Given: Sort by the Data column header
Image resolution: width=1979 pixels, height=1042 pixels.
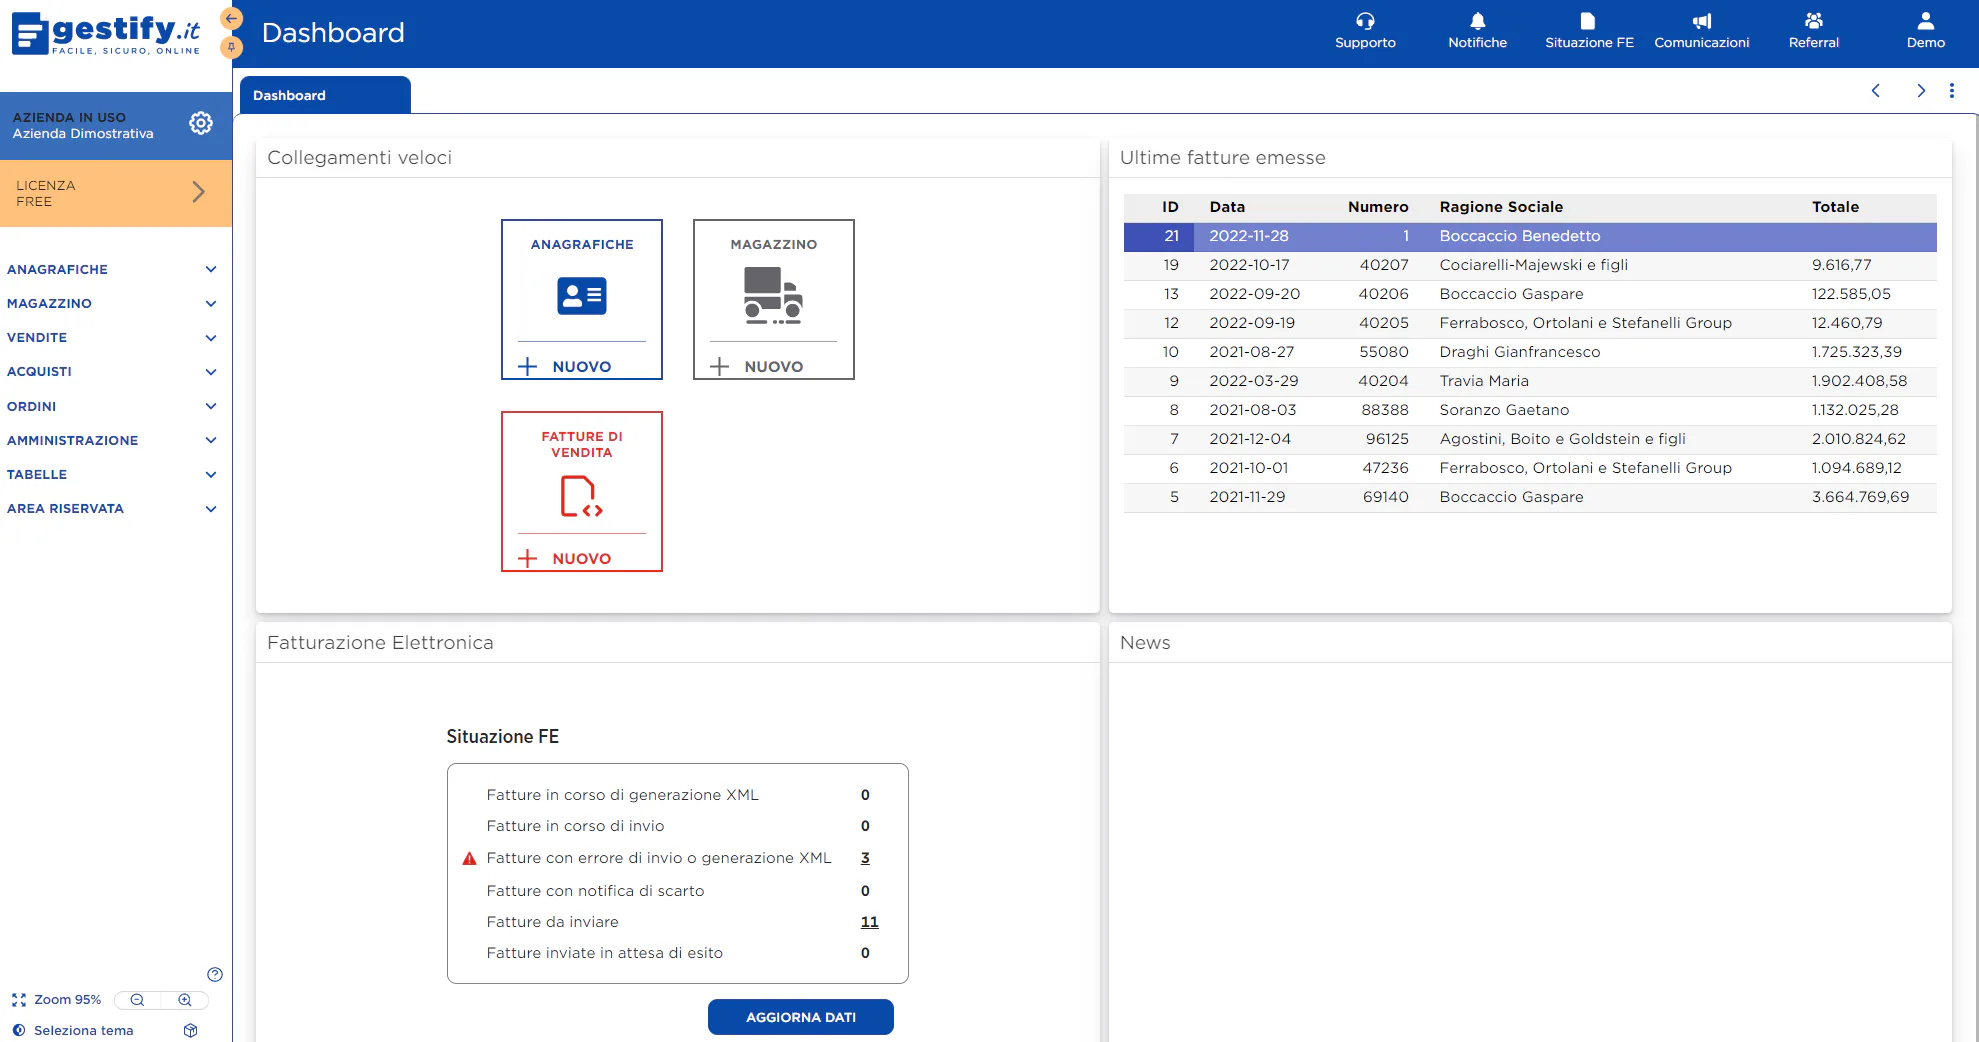Looking at the screenshot, I should (x=1227, y=207).
